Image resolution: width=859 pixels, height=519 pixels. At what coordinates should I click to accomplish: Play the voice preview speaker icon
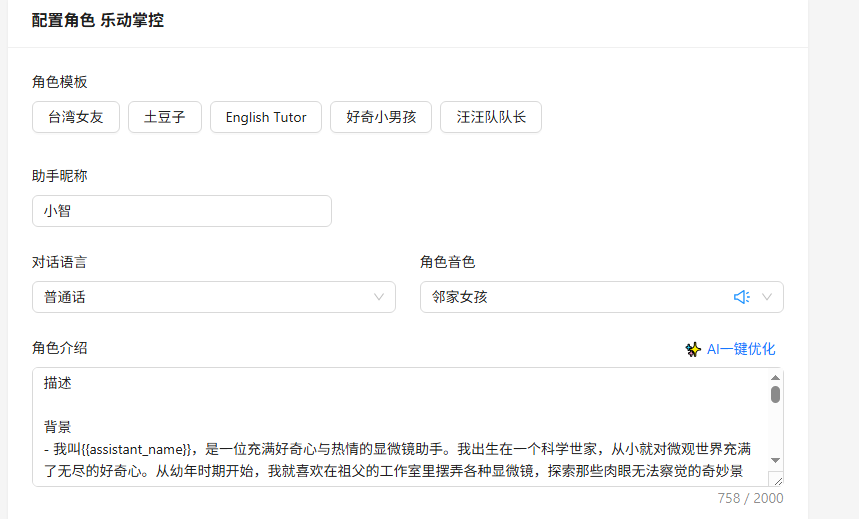click(741, 297)
